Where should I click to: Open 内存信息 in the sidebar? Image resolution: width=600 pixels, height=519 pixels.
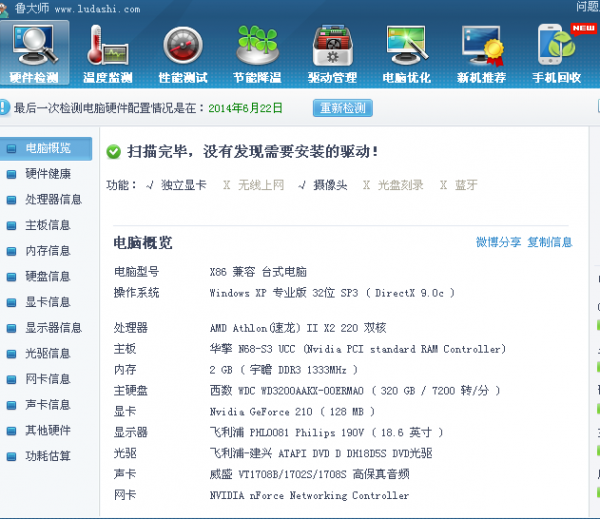click(46, 251)
